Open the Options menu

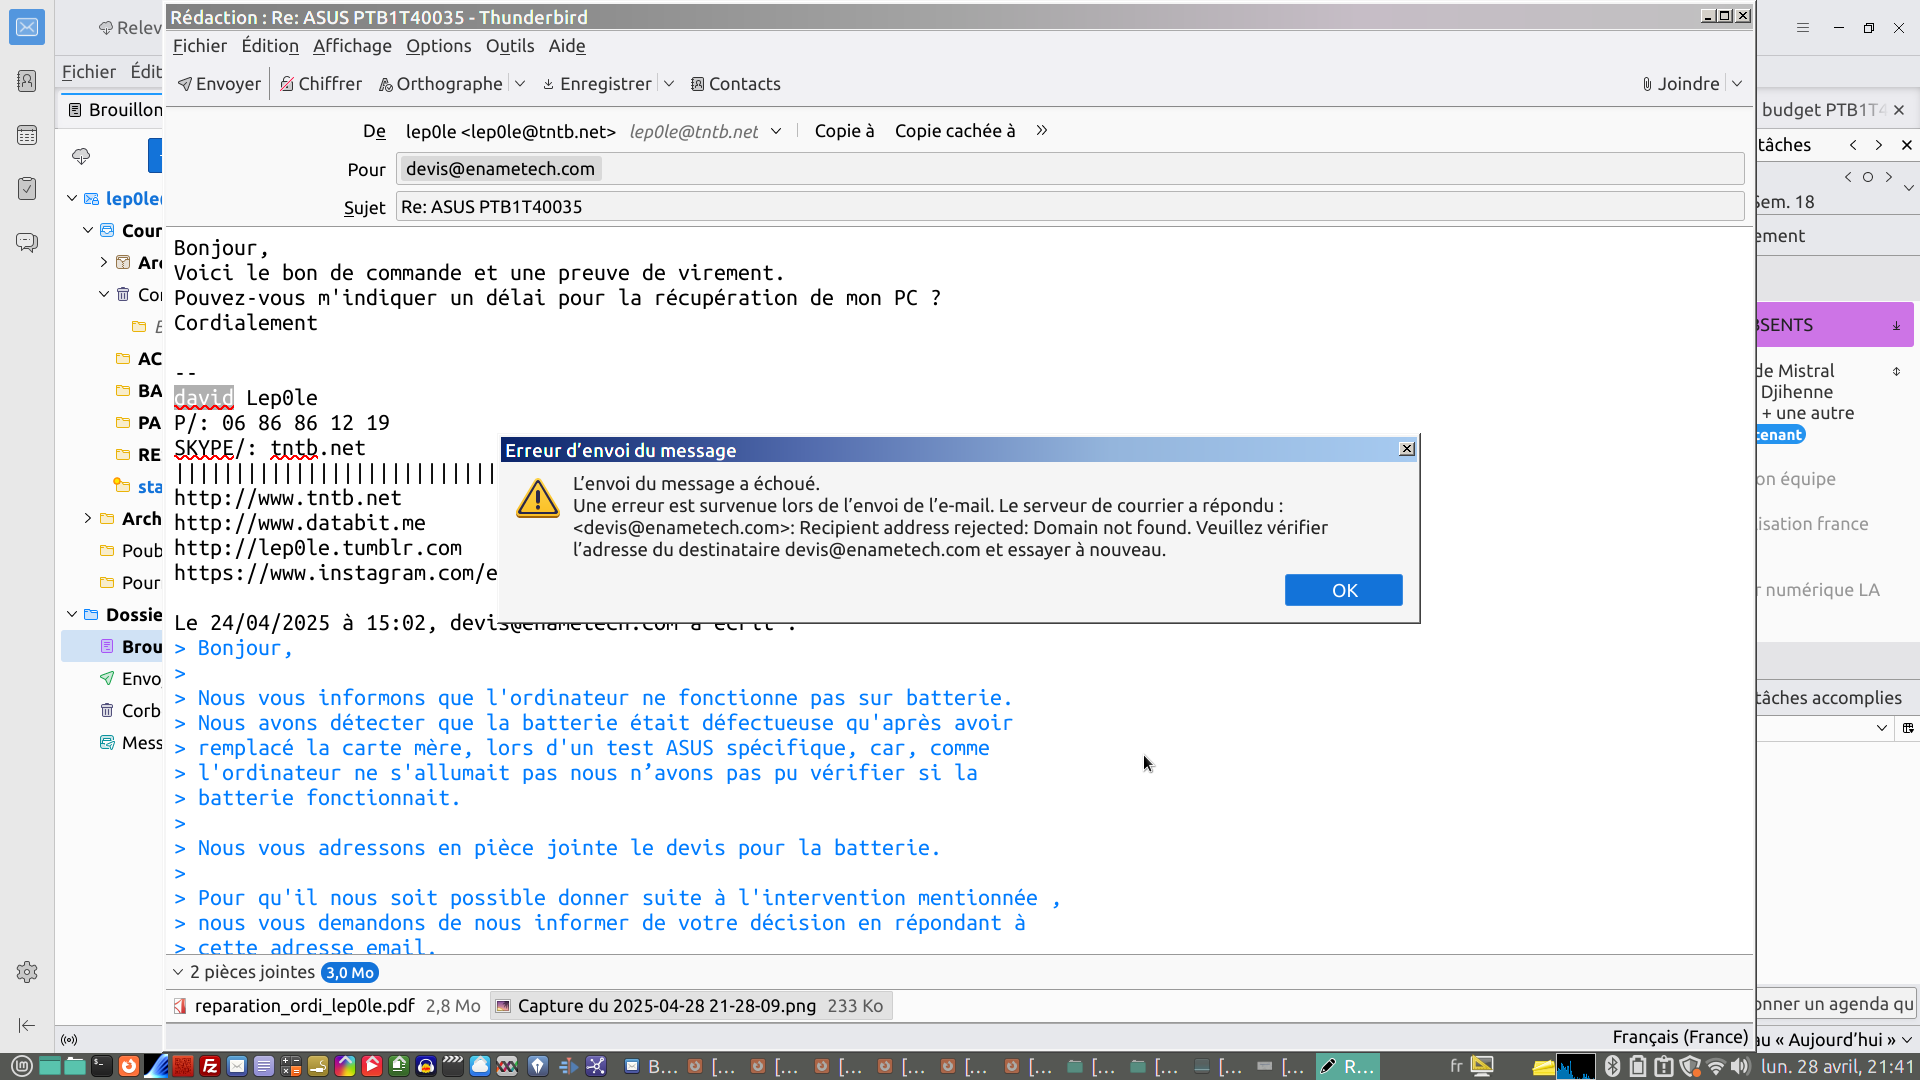tap(438, 46)
